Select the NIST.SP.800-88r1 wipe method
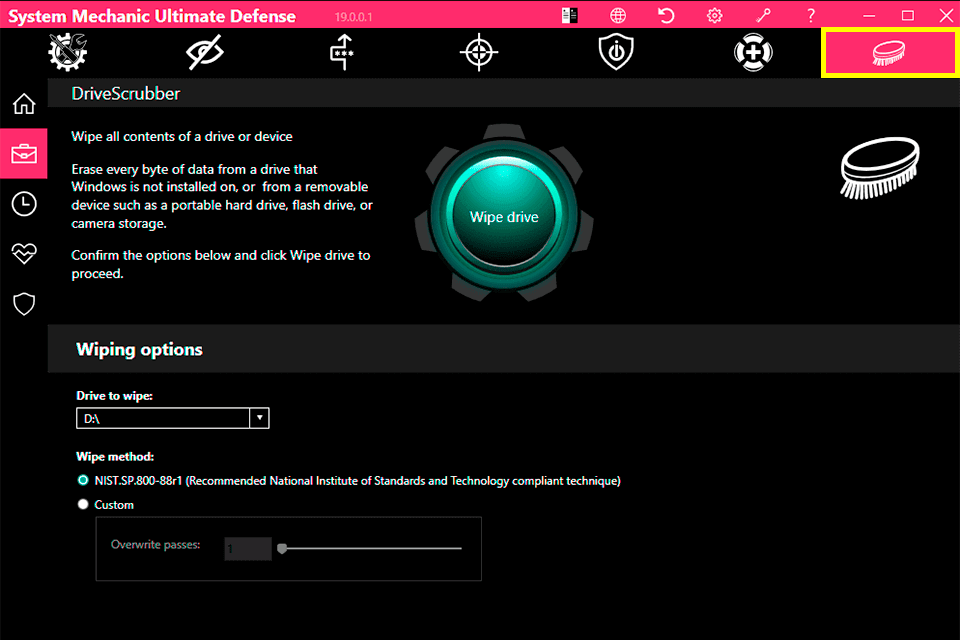 (x=83, y=480)
